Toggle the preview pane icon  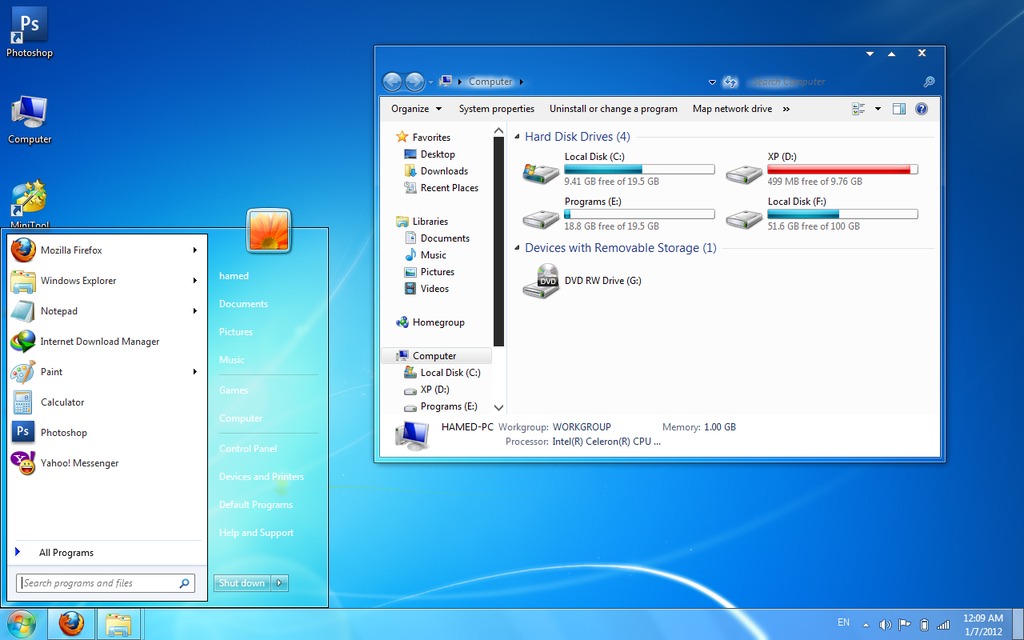[899, 109]
